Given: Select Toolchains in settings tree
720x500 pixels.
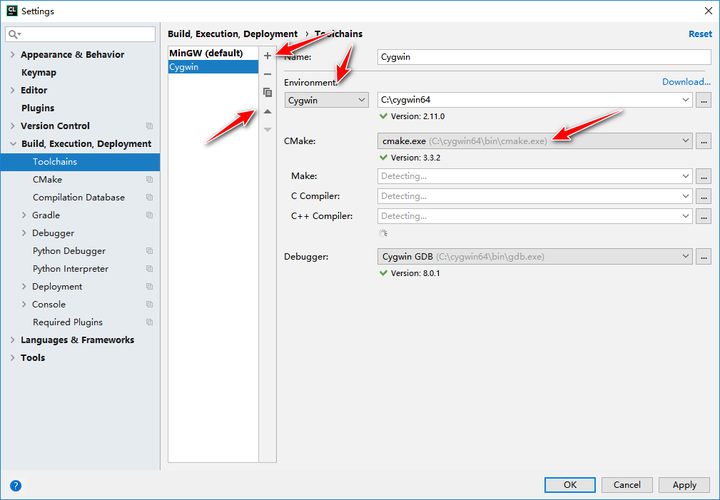Looking at the screenshot, I should point(80,162).
